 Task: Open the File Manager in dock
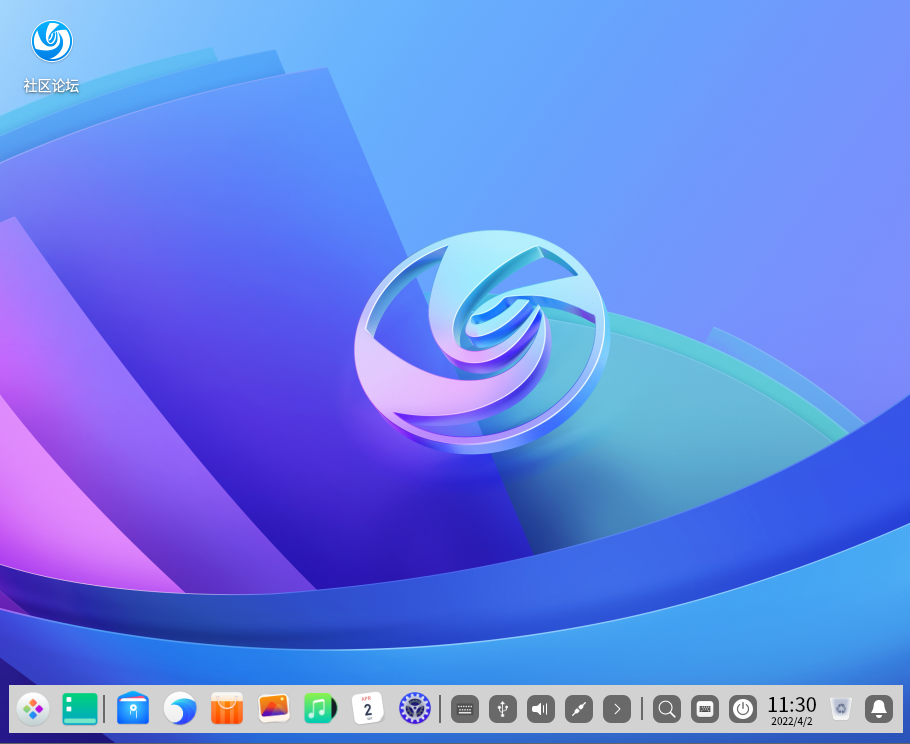point(133,709)
